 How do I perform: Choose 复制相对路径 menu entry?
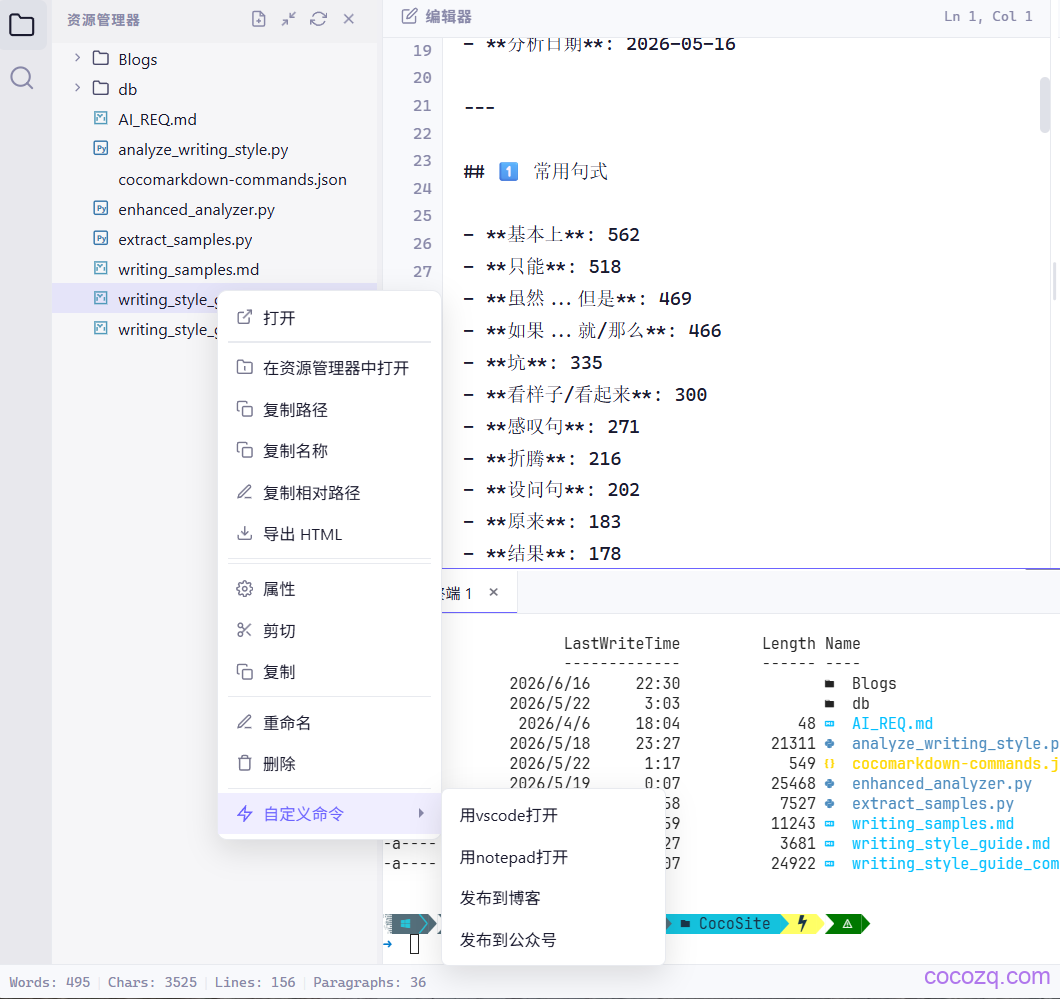click(329, 493)
